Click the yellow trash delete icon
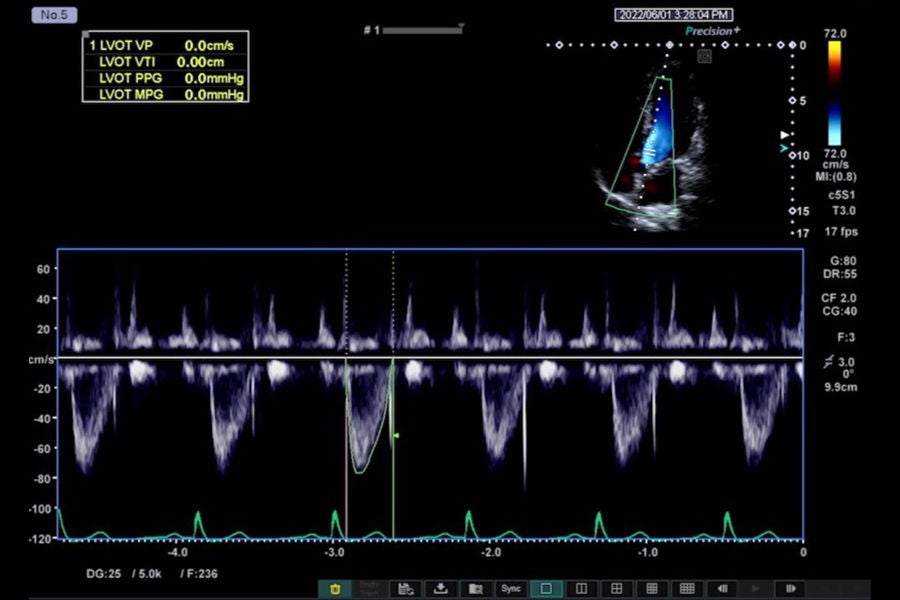 click(x=335, y=589)
